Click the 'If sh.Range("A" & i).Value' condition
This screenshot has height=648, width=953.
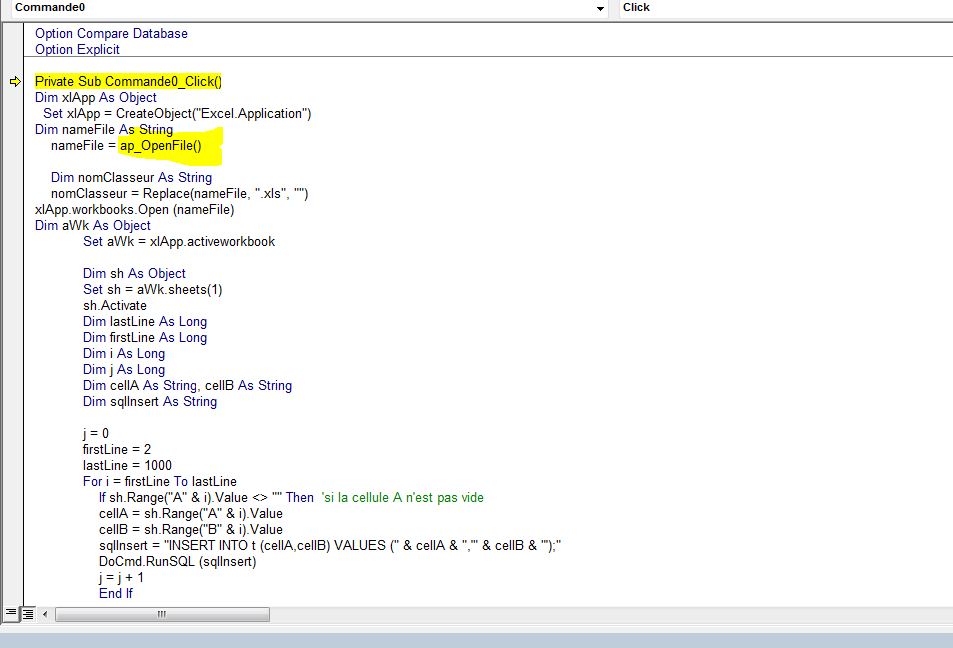[206, 497]
